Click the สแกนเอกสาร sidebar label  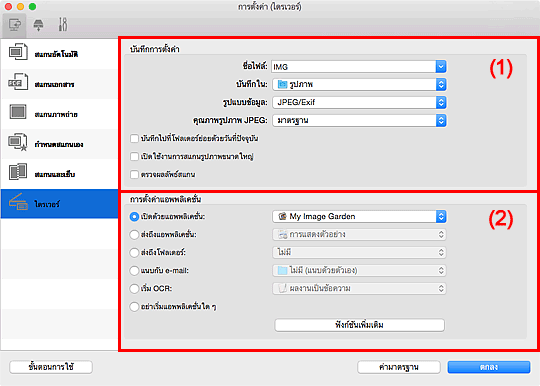click(54, 84)
